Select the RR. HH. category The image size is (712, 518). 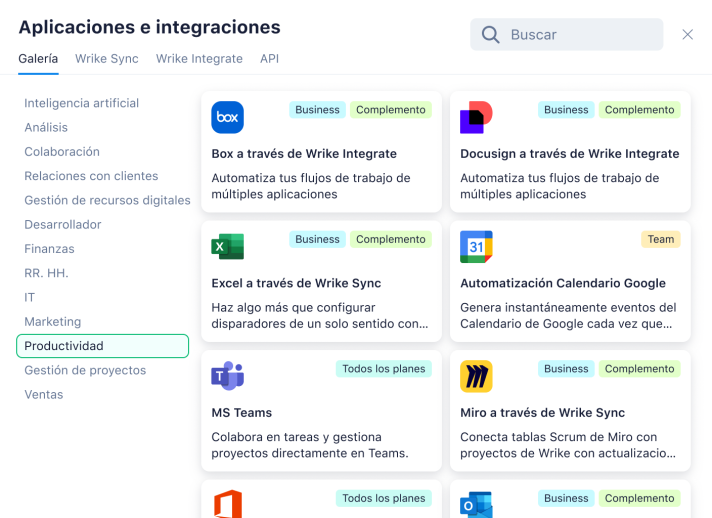coord(46,273)
